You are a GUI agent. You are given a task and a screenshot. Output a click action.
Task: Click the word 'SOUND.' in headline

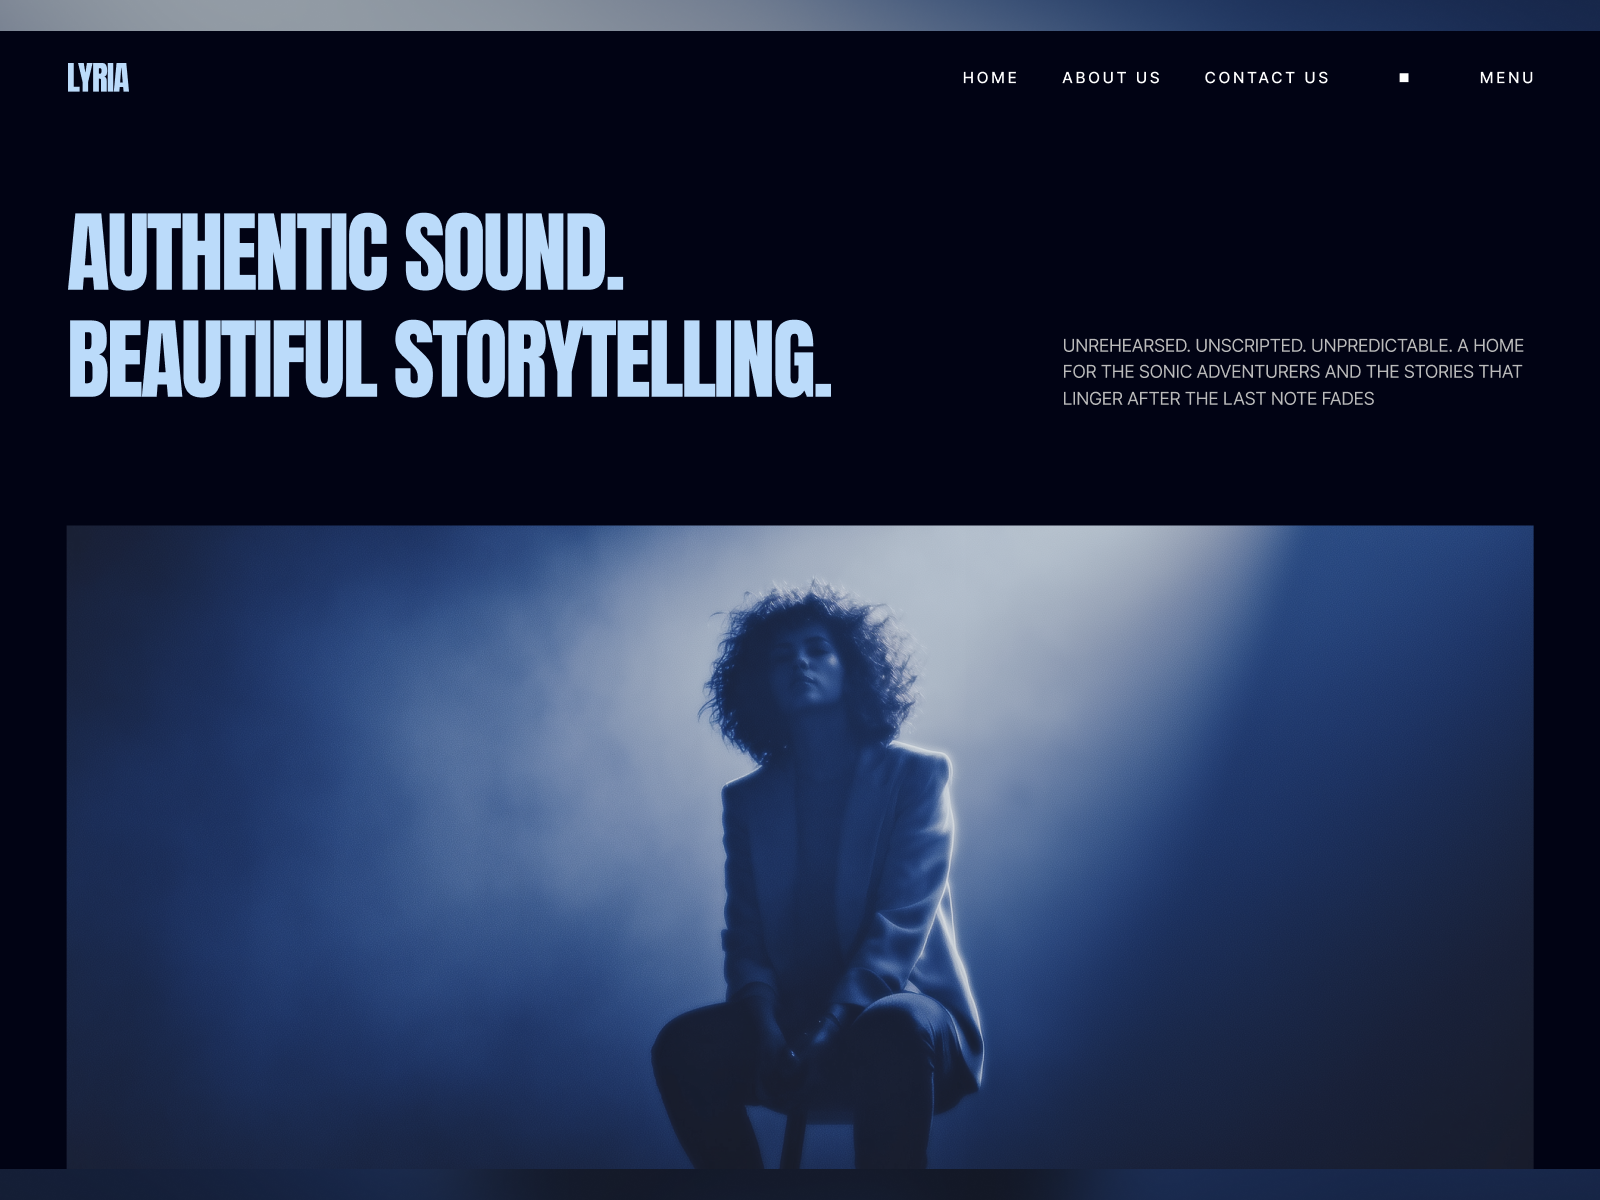click(515, 254)
